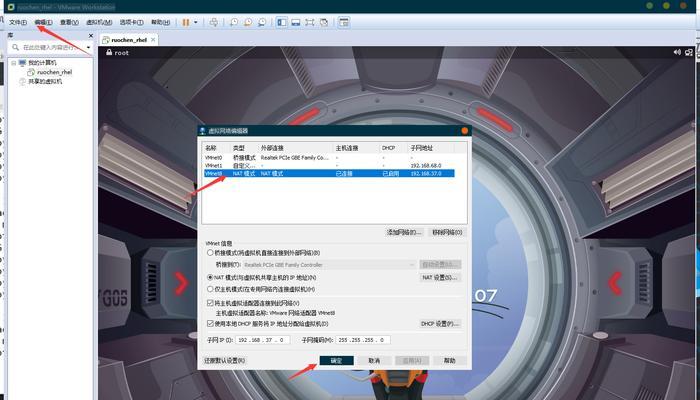700x400 pixels.
Task: Click the 帮助 button in dialog
Action: (450, 361)
